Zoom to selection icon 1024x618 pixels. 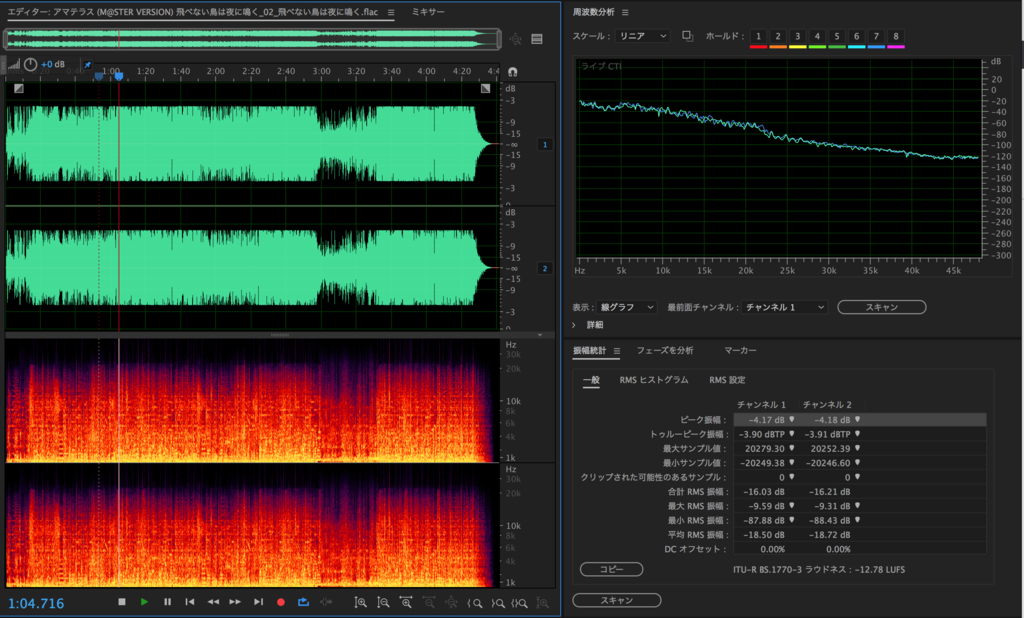[520, 603]
